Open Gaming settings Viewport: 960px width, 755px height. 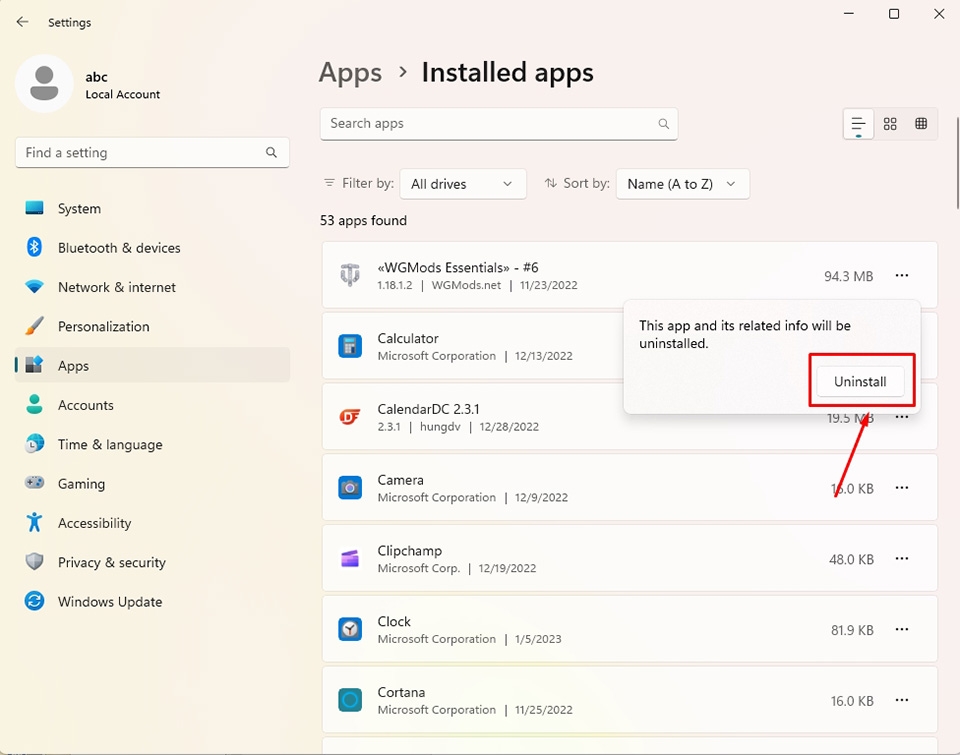click(152, 484)
